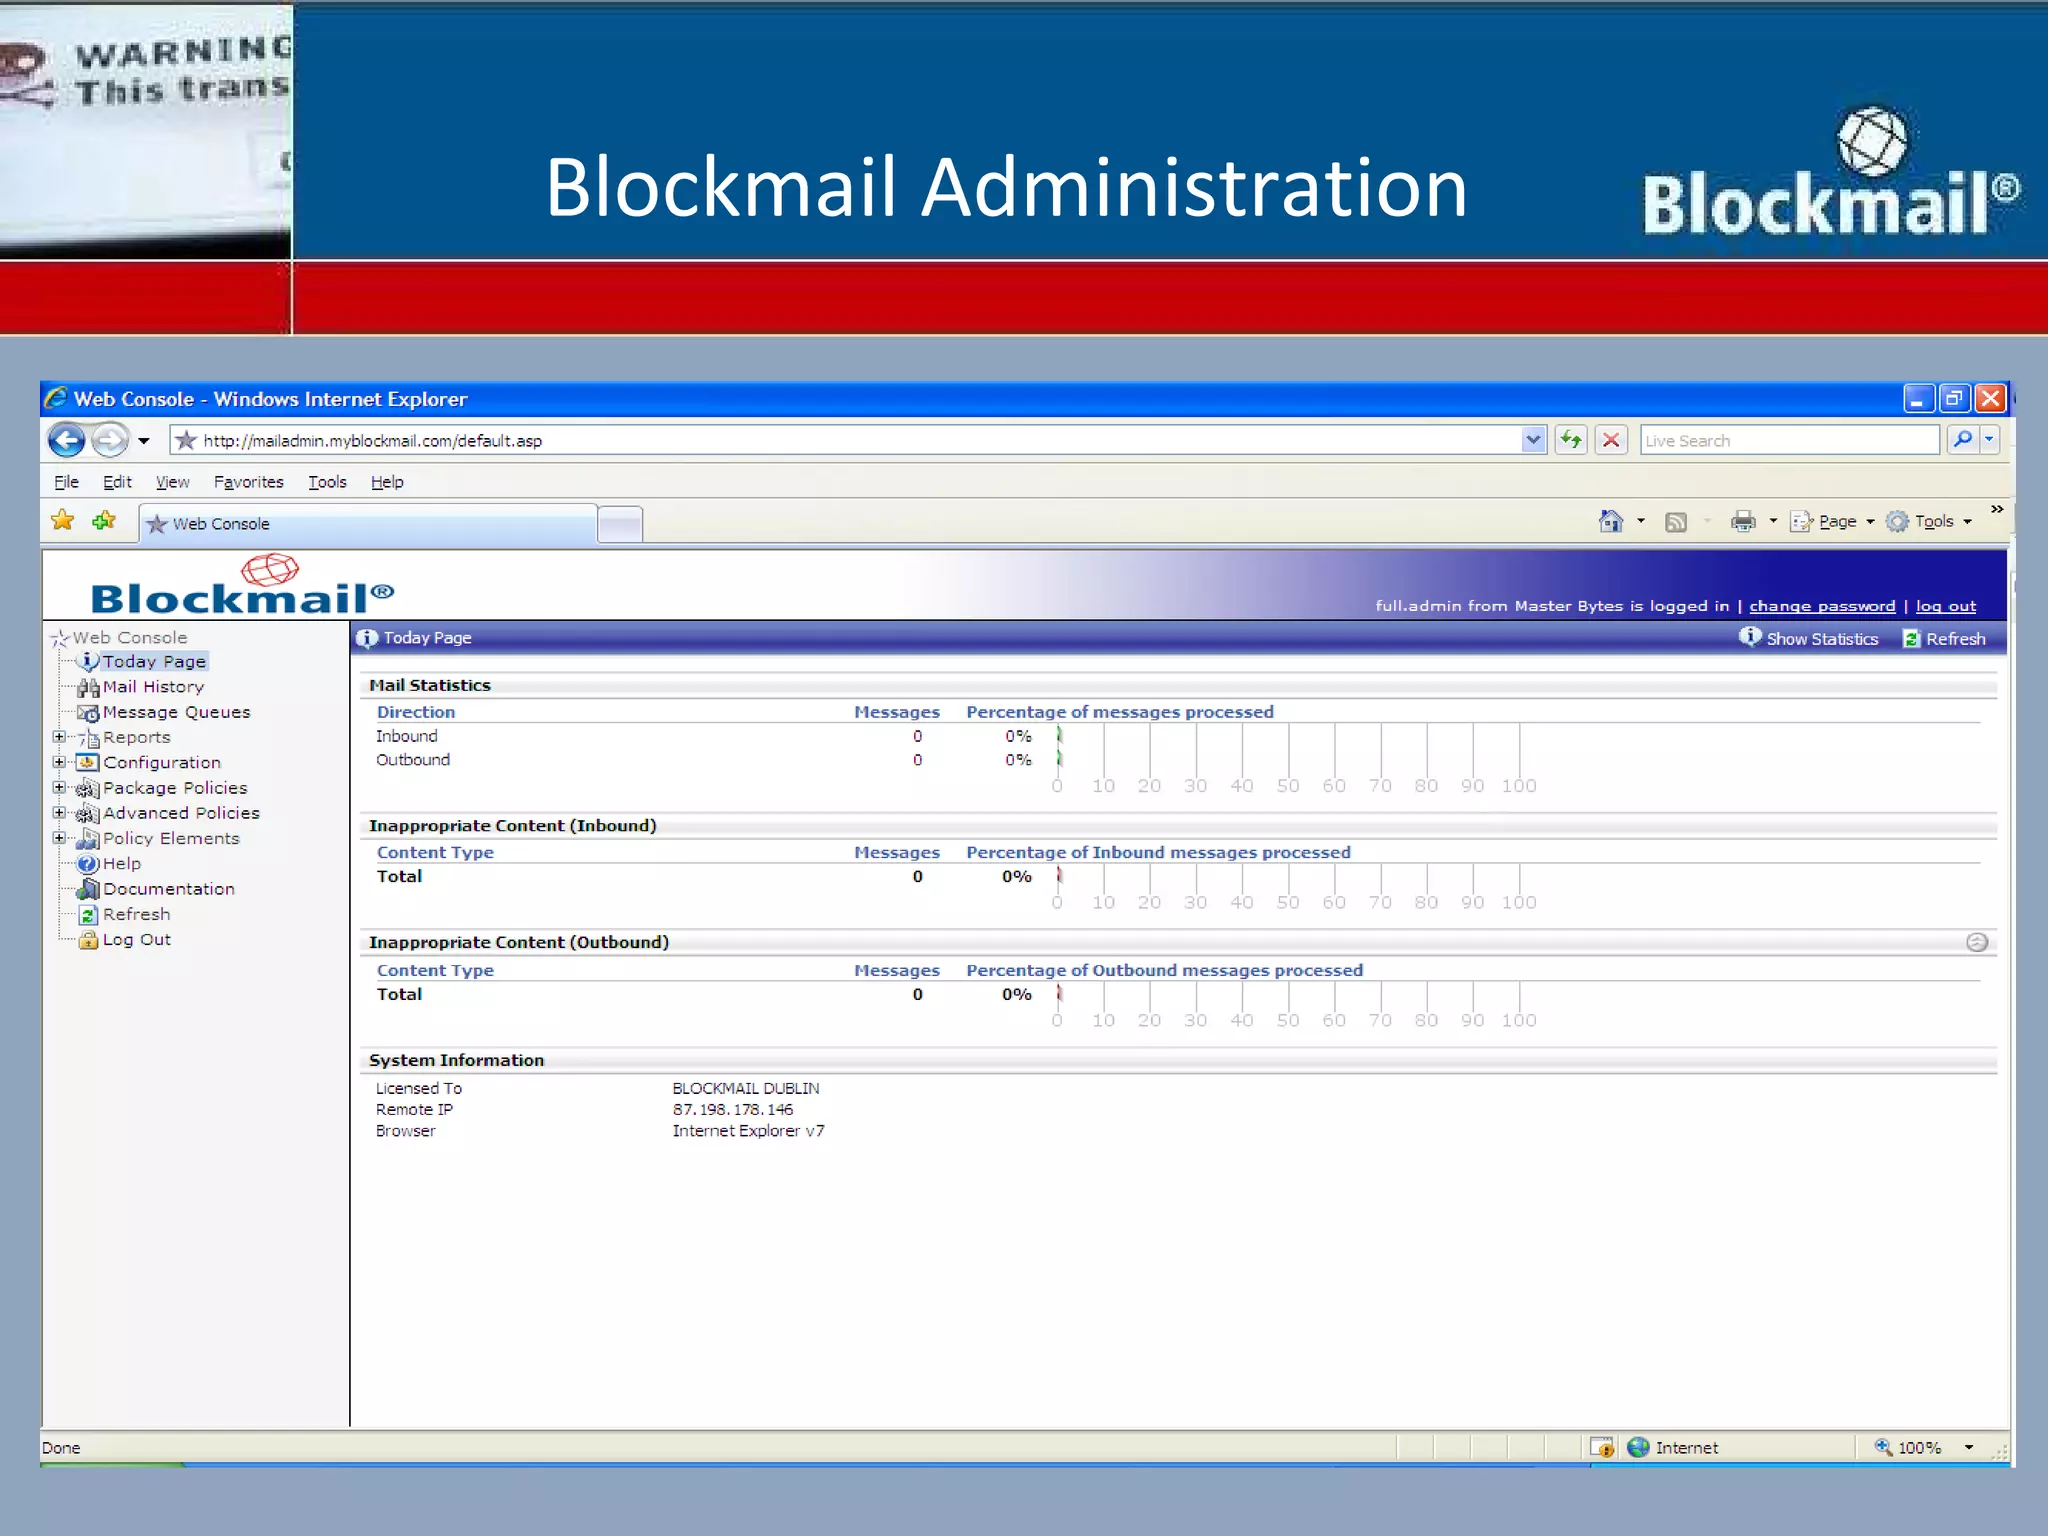Click the green Refresh page icon
2048x1536 pixels.
coord(1571,440)
